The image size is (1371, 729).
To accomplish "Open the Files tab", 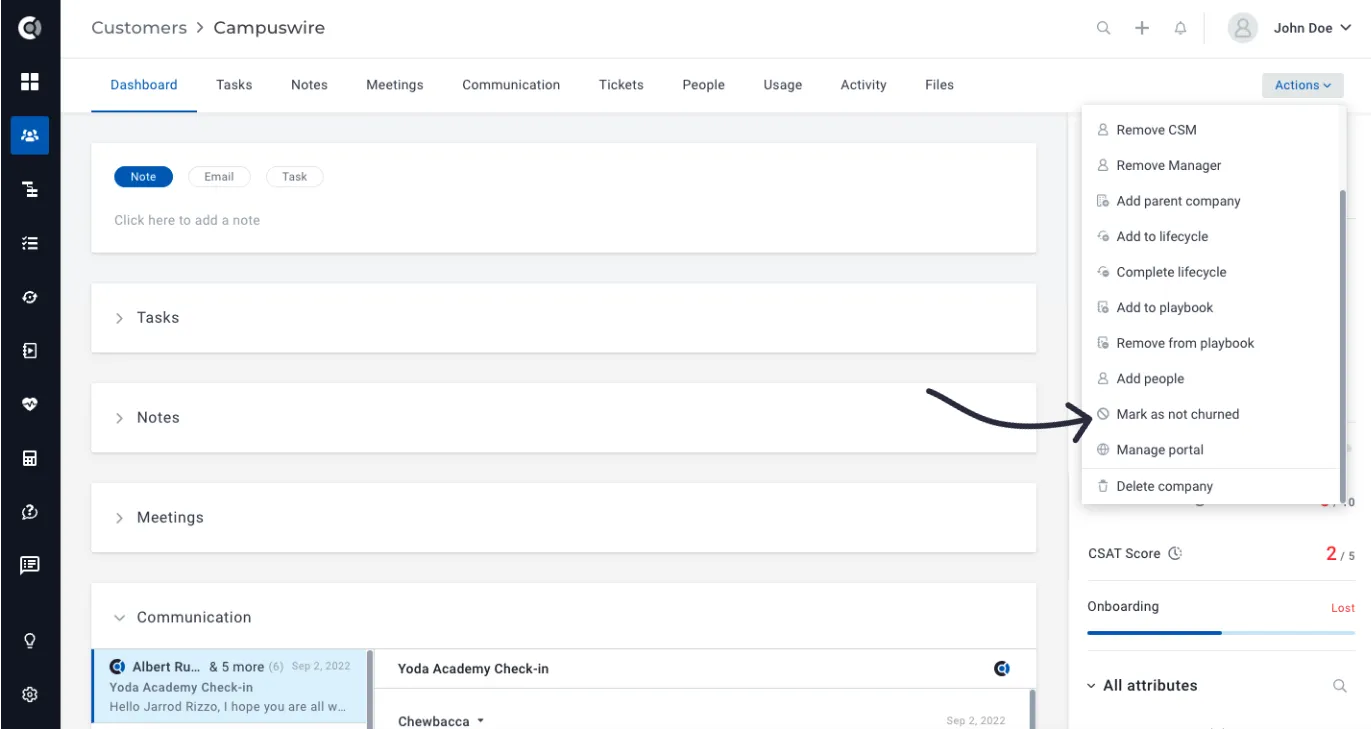I will click(x=939, y=85).
